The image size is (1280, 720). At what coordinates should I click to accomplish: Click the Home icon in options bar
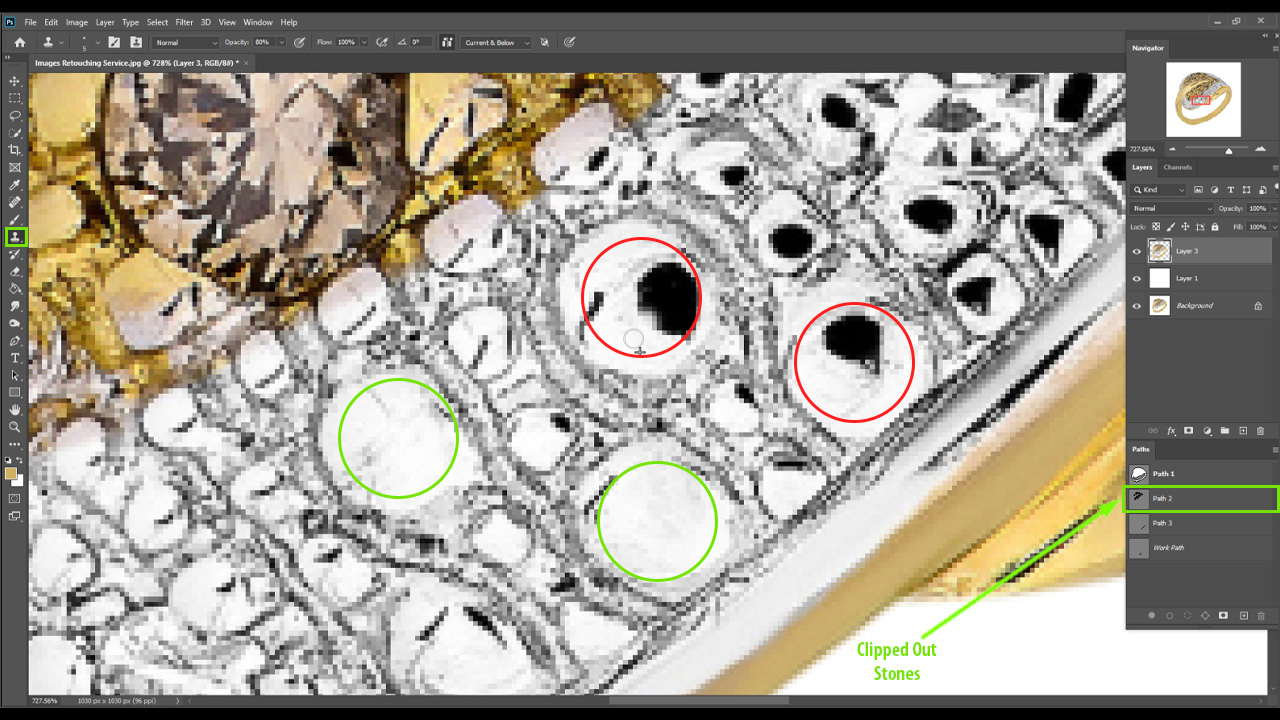[x=19, y=43]
